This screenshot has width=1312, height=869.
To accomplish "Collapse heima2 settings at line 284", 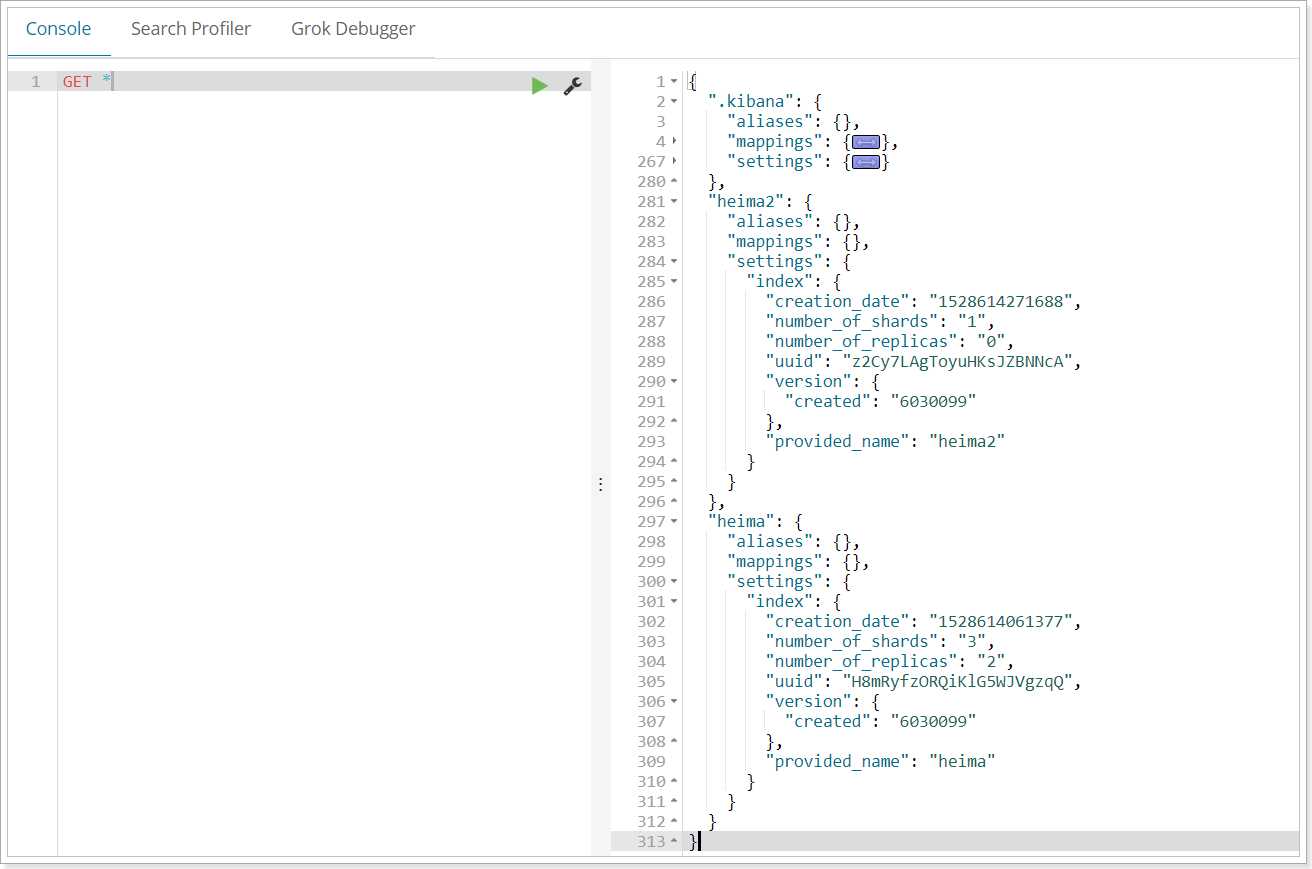I will 674,262.
